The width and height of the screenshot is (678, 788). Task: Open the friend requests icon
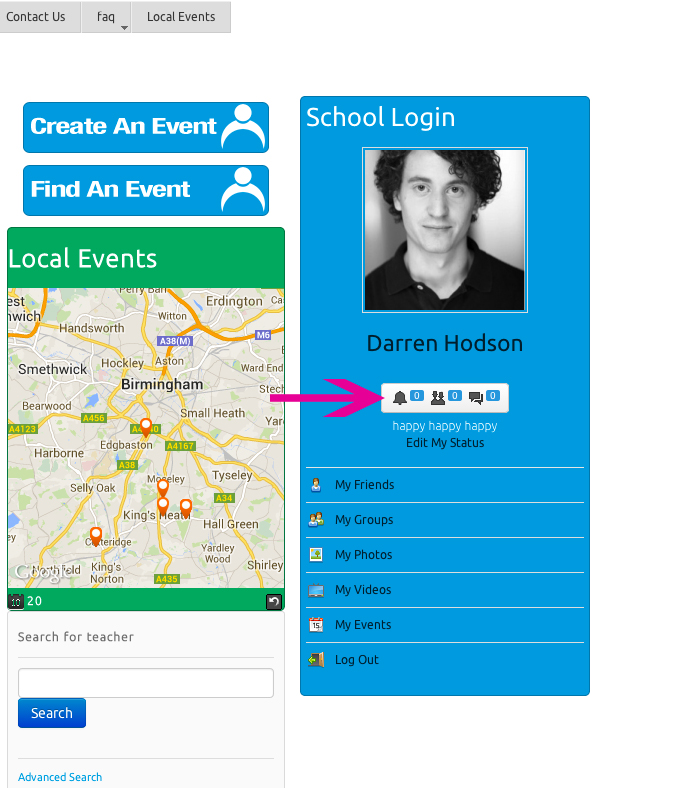[x=438, y=398]
